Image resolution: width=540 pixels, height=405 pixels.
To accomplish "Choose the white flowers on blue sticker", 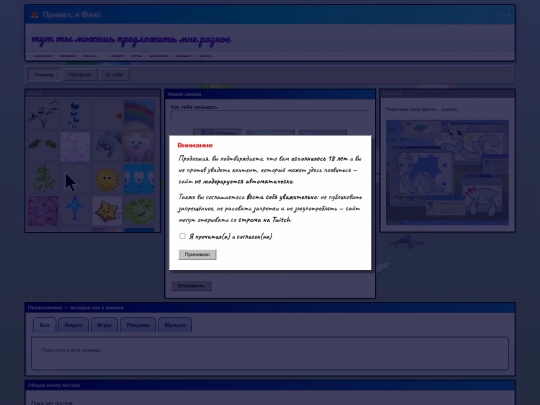I will 139,179.
